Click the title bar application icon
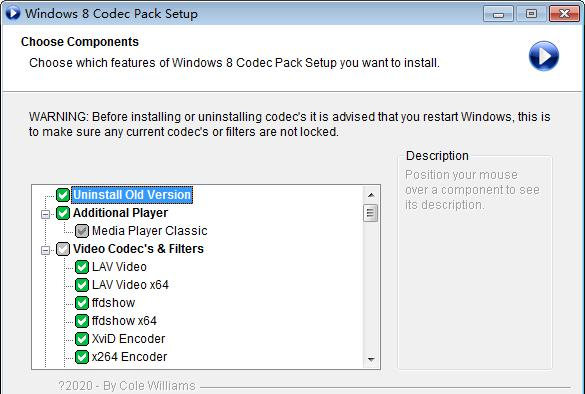Viewport: 585px width, 394px height. click(x=13, y=13)
